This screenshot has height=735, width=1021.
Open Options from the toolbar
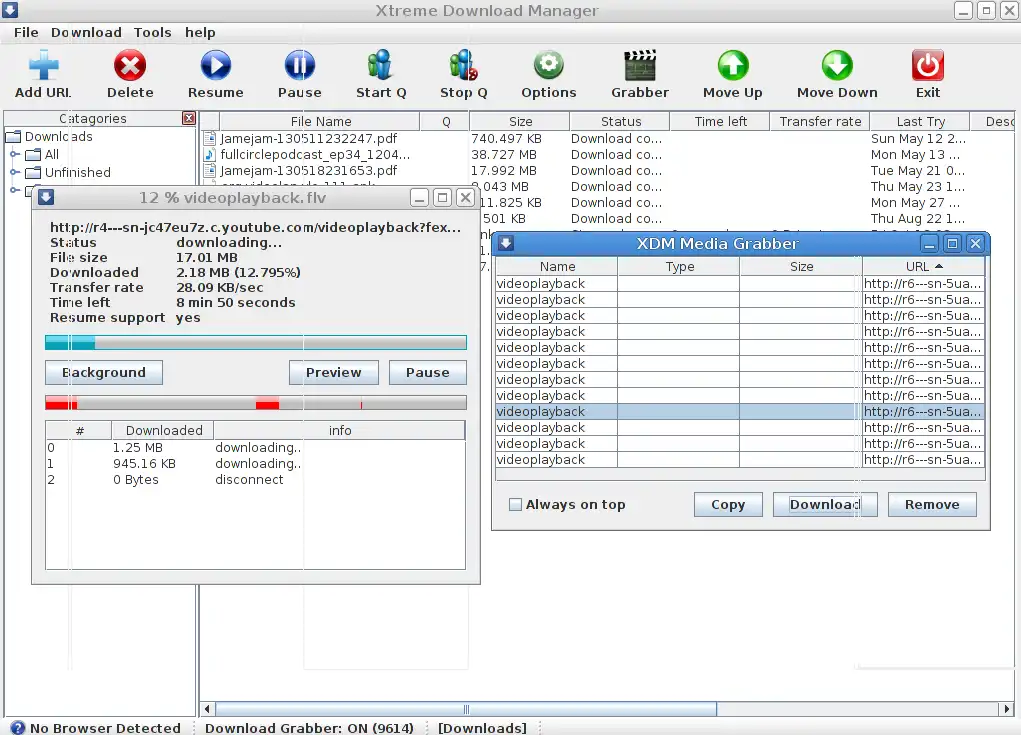[549, 66]
